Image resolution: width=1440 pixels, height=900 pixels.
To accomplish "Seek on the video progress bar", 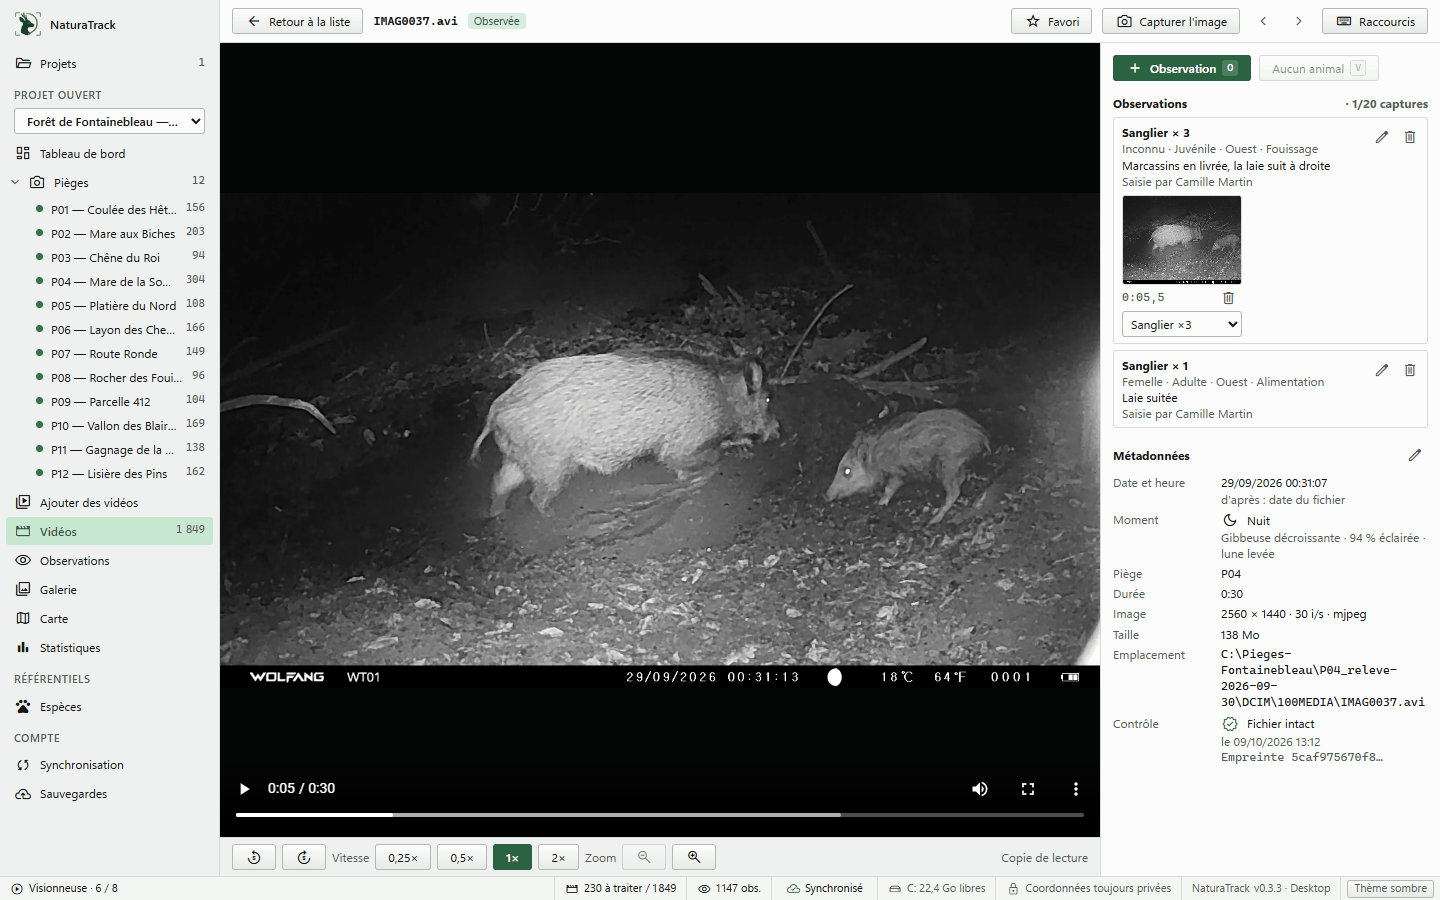I will coord(660,815).
